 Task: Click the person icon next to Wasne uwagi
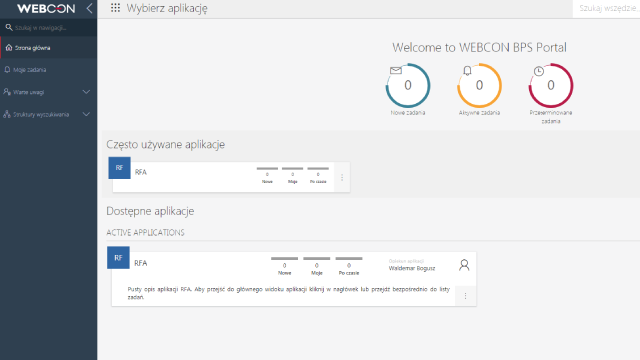[7, 92]
